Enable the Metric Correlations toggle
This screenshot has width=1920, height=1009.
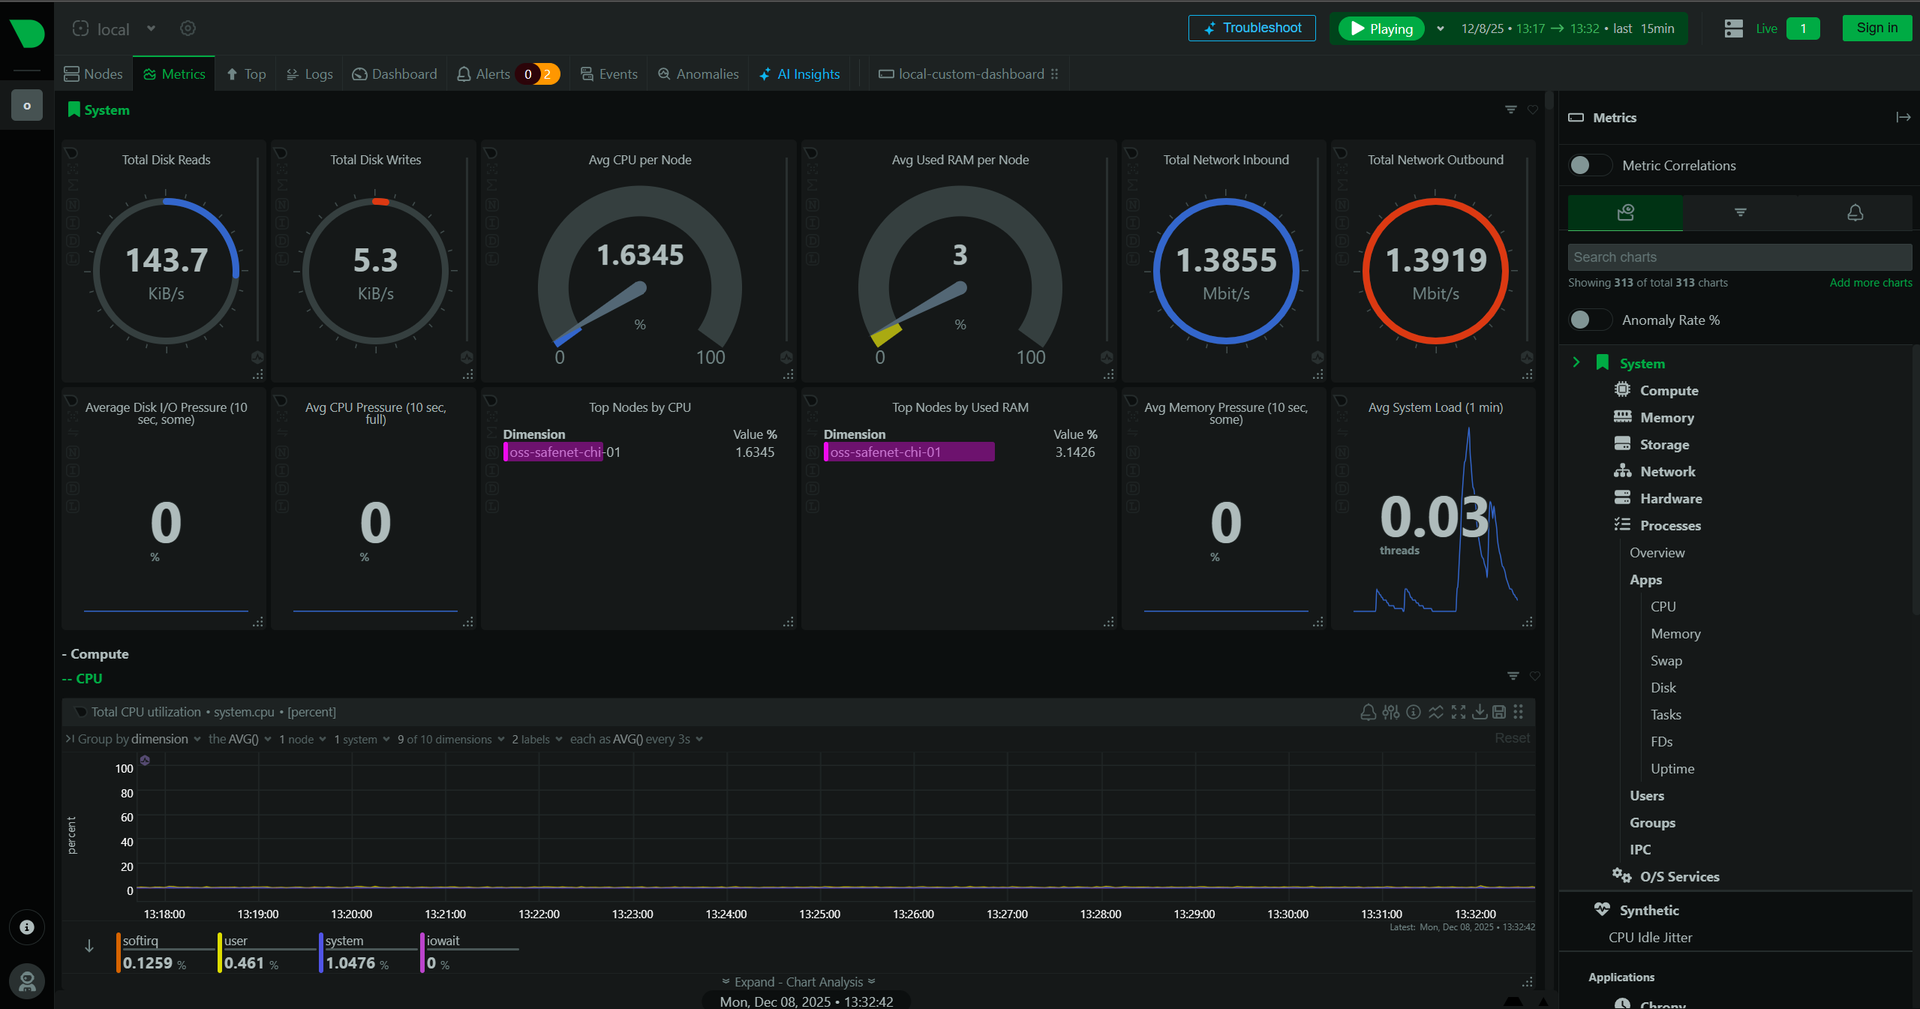(x=1588, y=165)
